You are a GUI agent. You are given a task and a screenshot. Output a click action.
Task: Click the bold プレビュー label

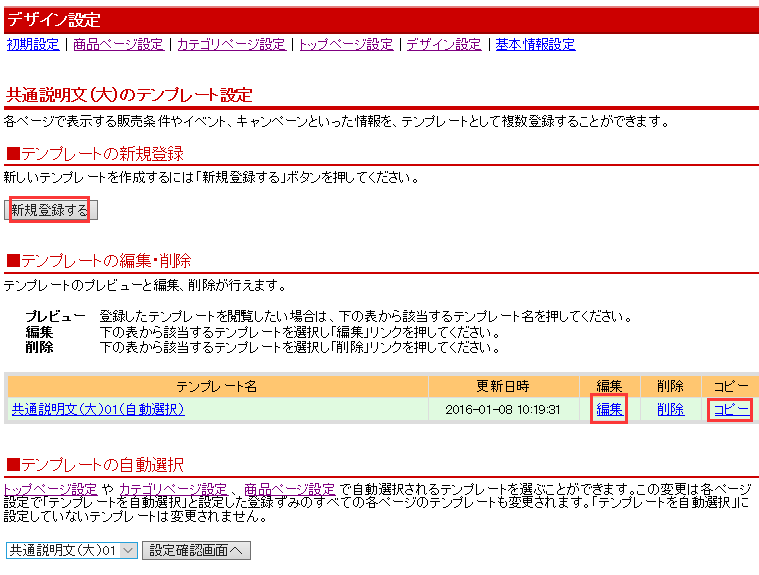(55, 317)
